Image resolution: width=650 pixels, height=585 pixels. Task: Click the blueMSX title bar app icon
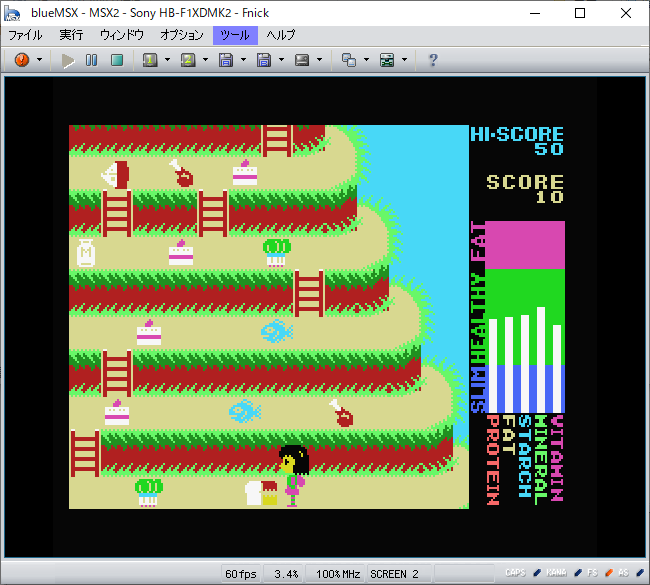click(12, 13)
